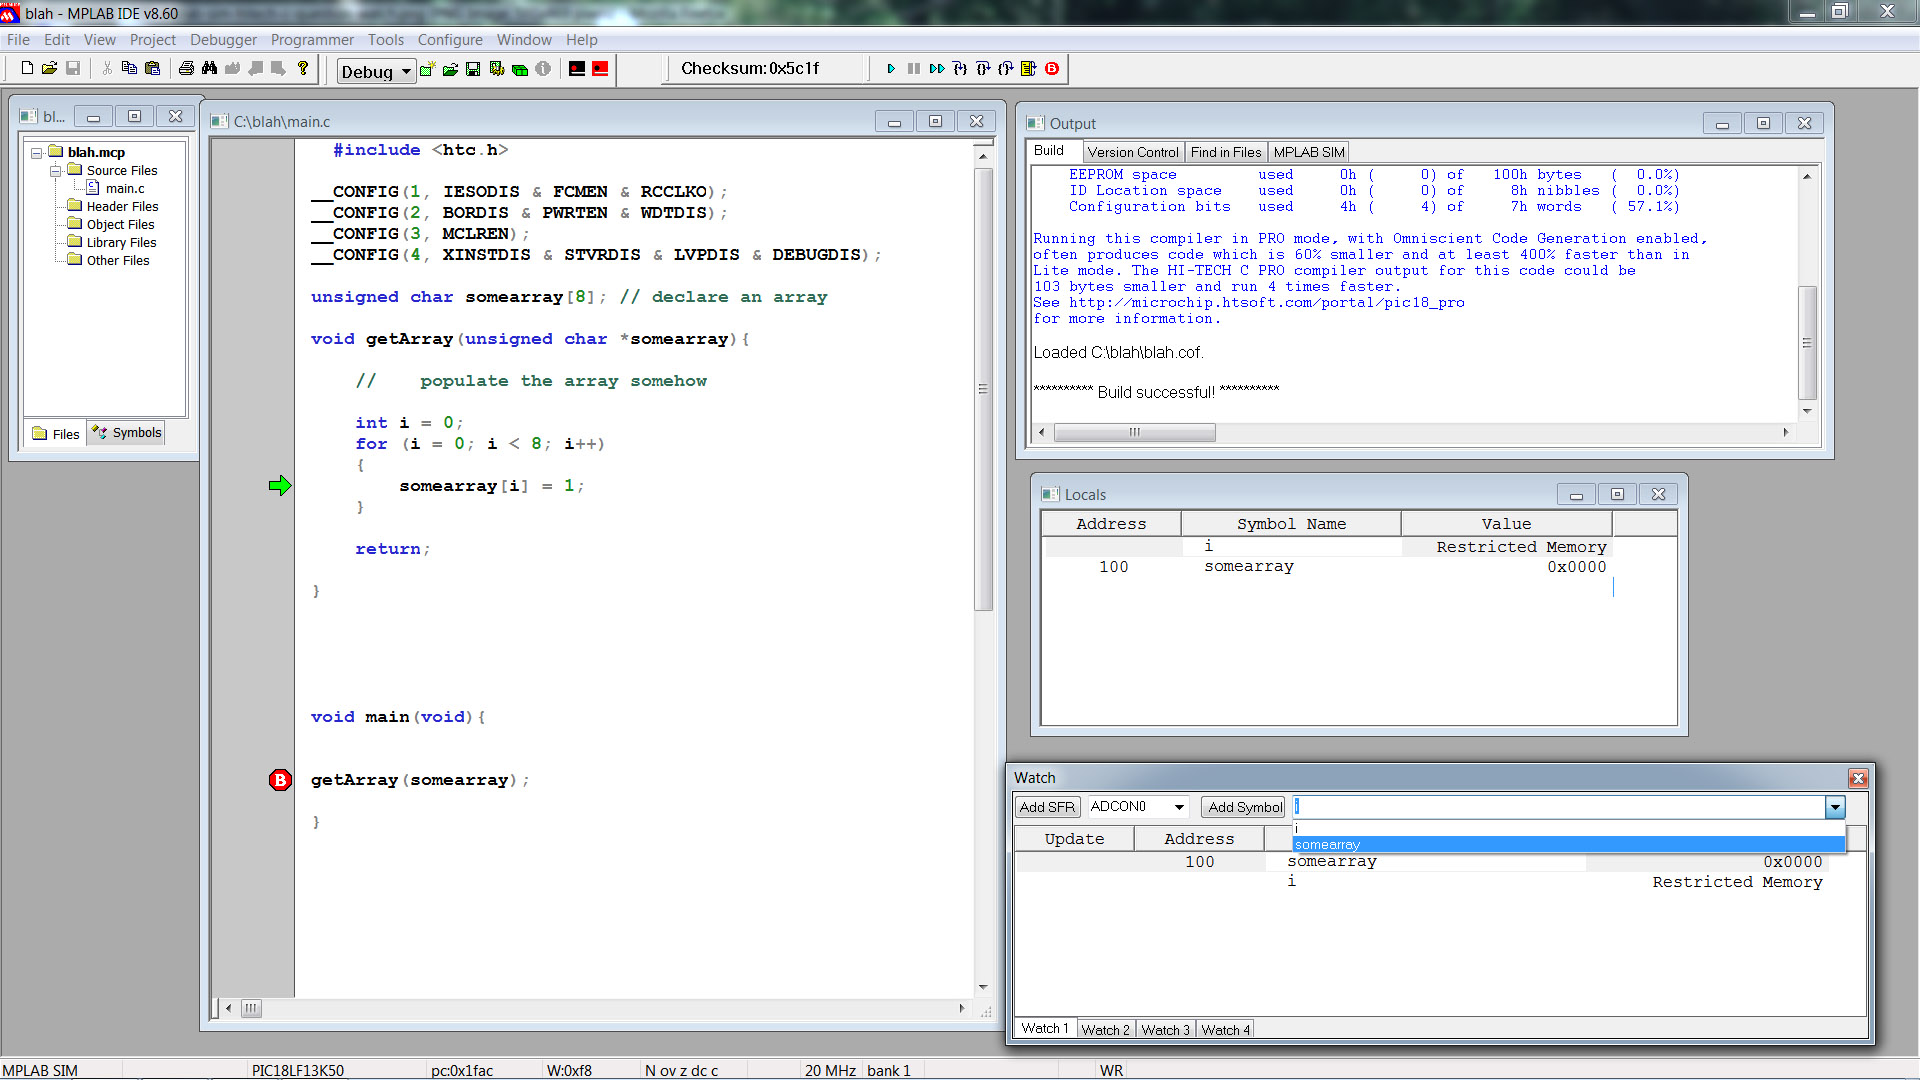
Task: Click the Output vertical scrollbar thumb
Action: [1807, 343]
